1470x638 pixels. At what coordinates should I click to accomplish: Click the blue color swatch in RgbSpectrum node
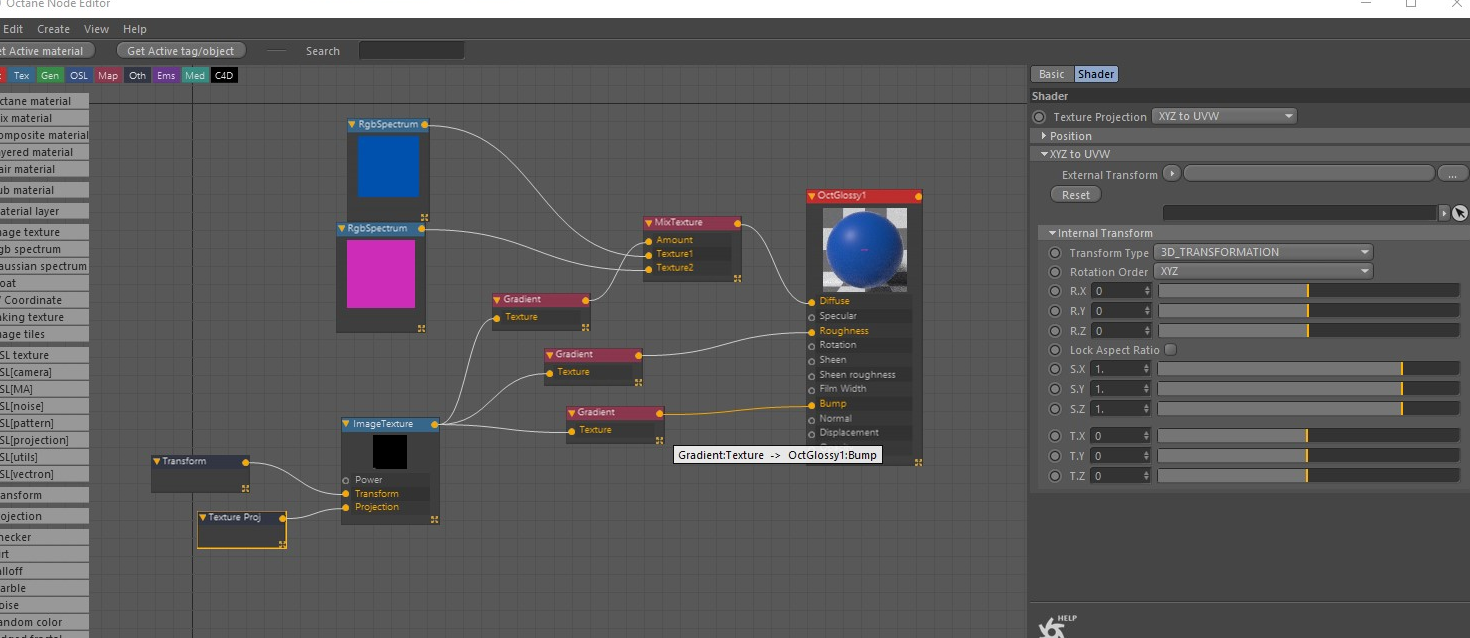[388, 167]
